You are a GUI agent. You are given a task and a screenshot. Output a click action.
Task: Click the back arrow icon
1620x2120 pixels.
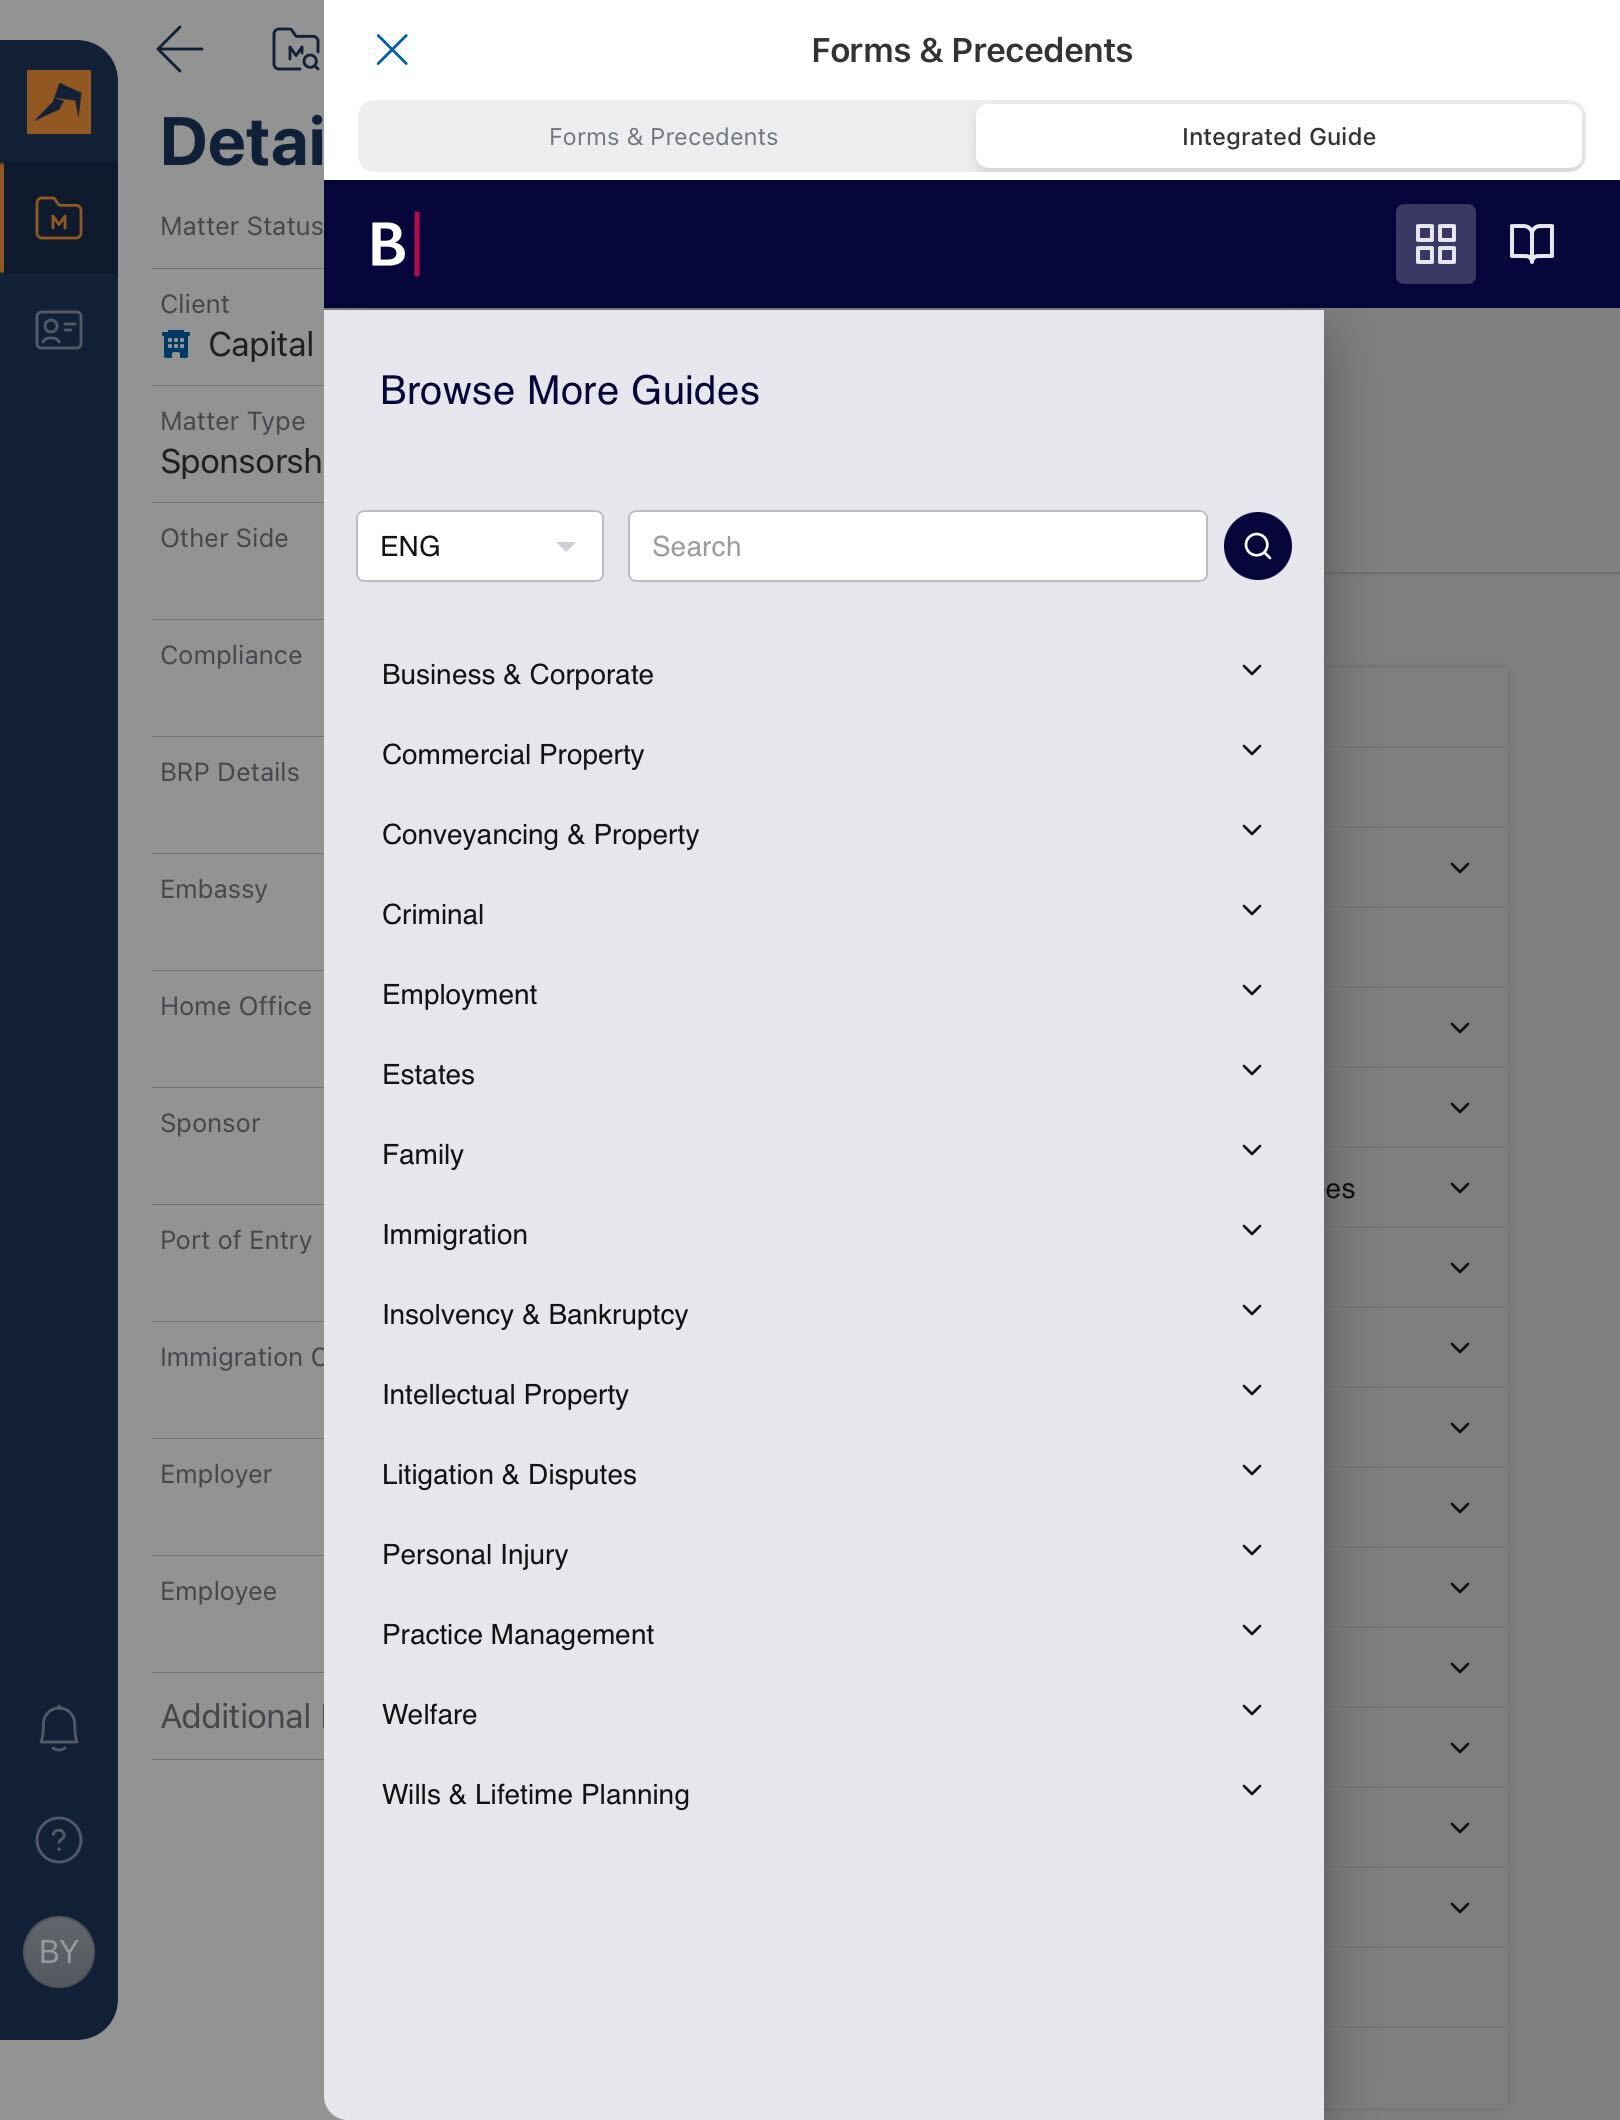tap(181, 50)
